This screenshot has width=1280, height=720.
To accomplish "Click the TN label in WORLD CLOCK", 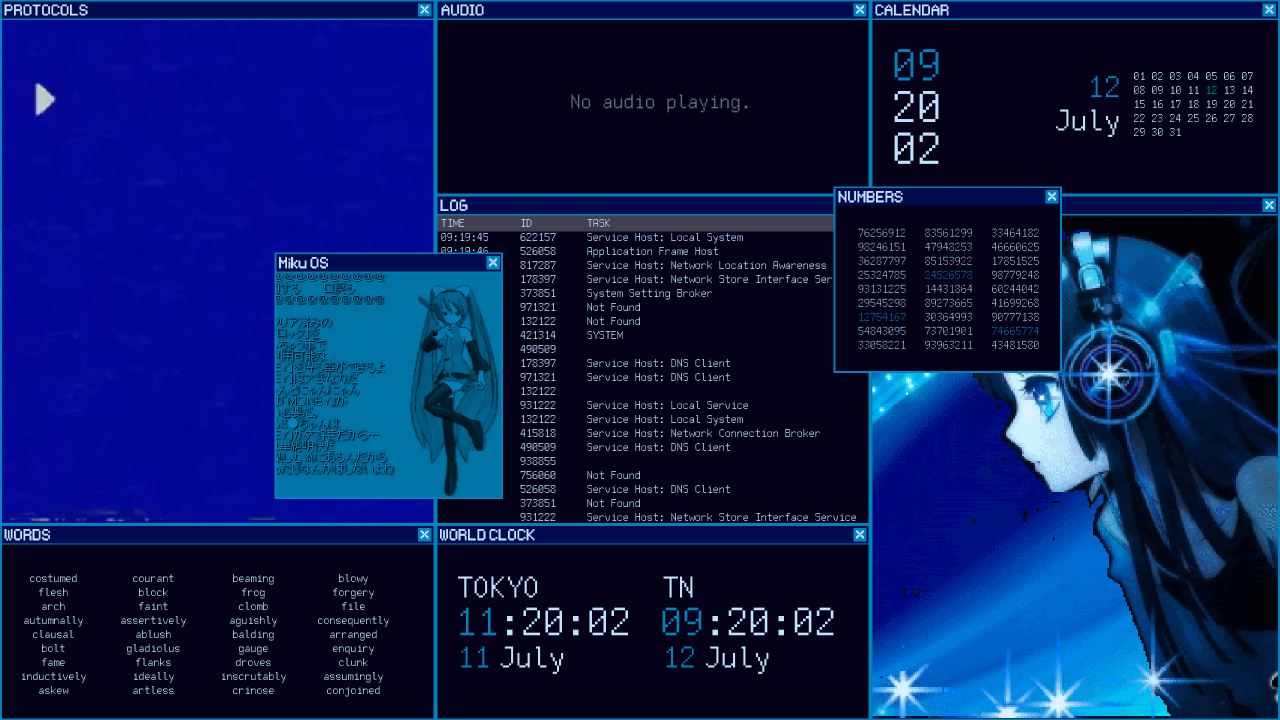I will pyautogui.click(x=678, y=588).
